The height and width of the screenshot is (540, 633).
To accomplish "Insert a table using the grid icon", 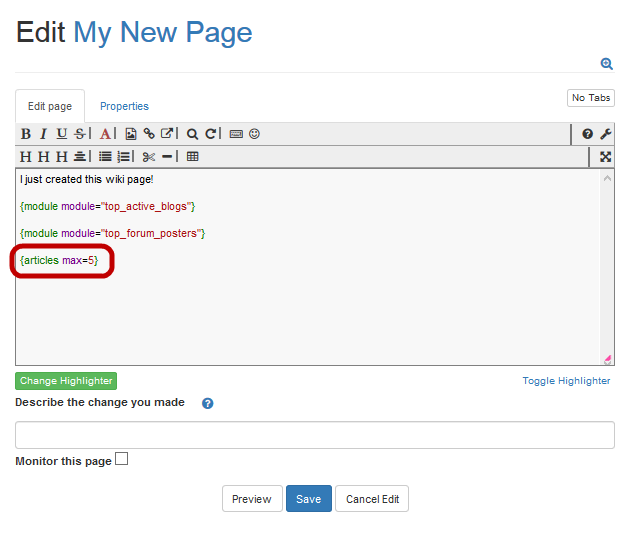I will point(192,156).
